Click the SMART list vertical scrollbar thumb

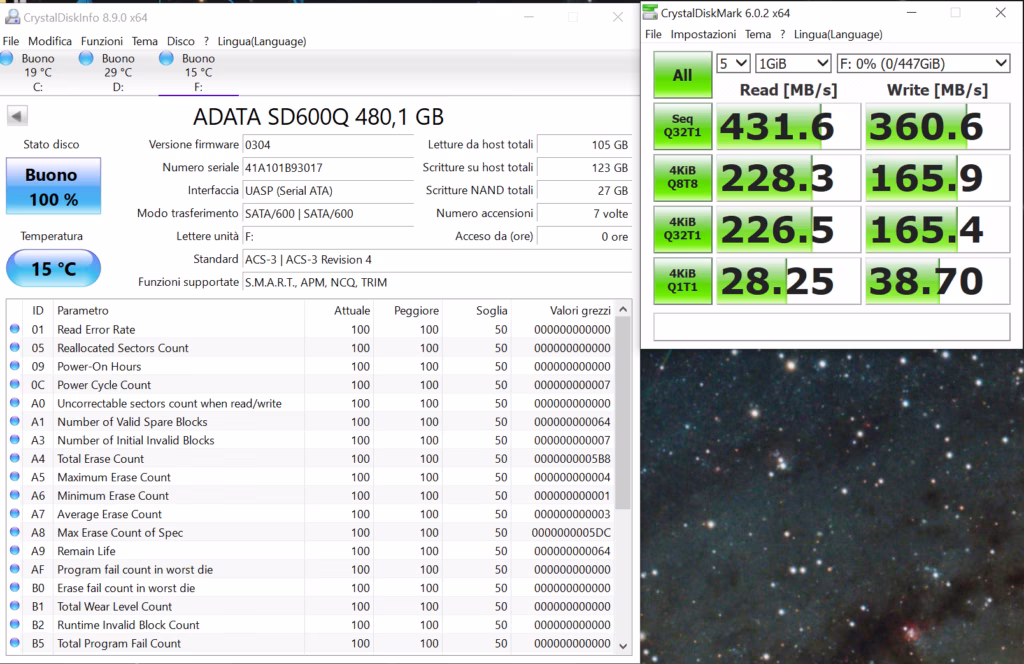coord(623,413)
